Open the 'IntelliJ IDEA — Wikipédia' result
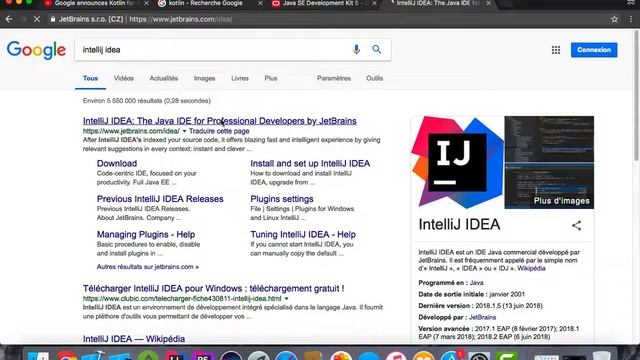 134,339
